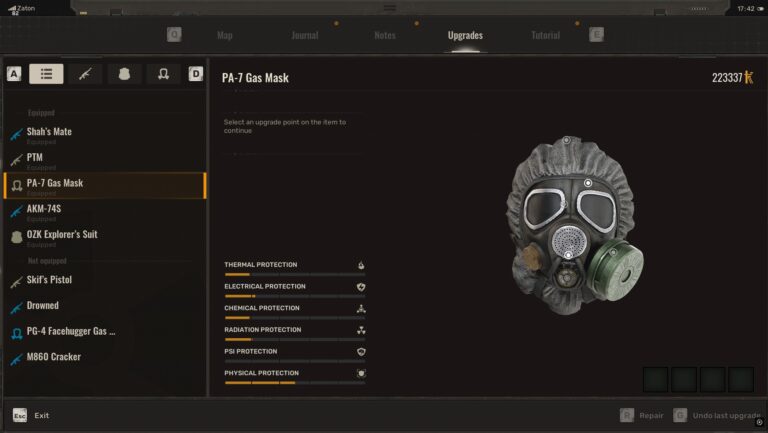Click the coupon currency icon
Screen dimensions: 768x433
tap(749, 77)
